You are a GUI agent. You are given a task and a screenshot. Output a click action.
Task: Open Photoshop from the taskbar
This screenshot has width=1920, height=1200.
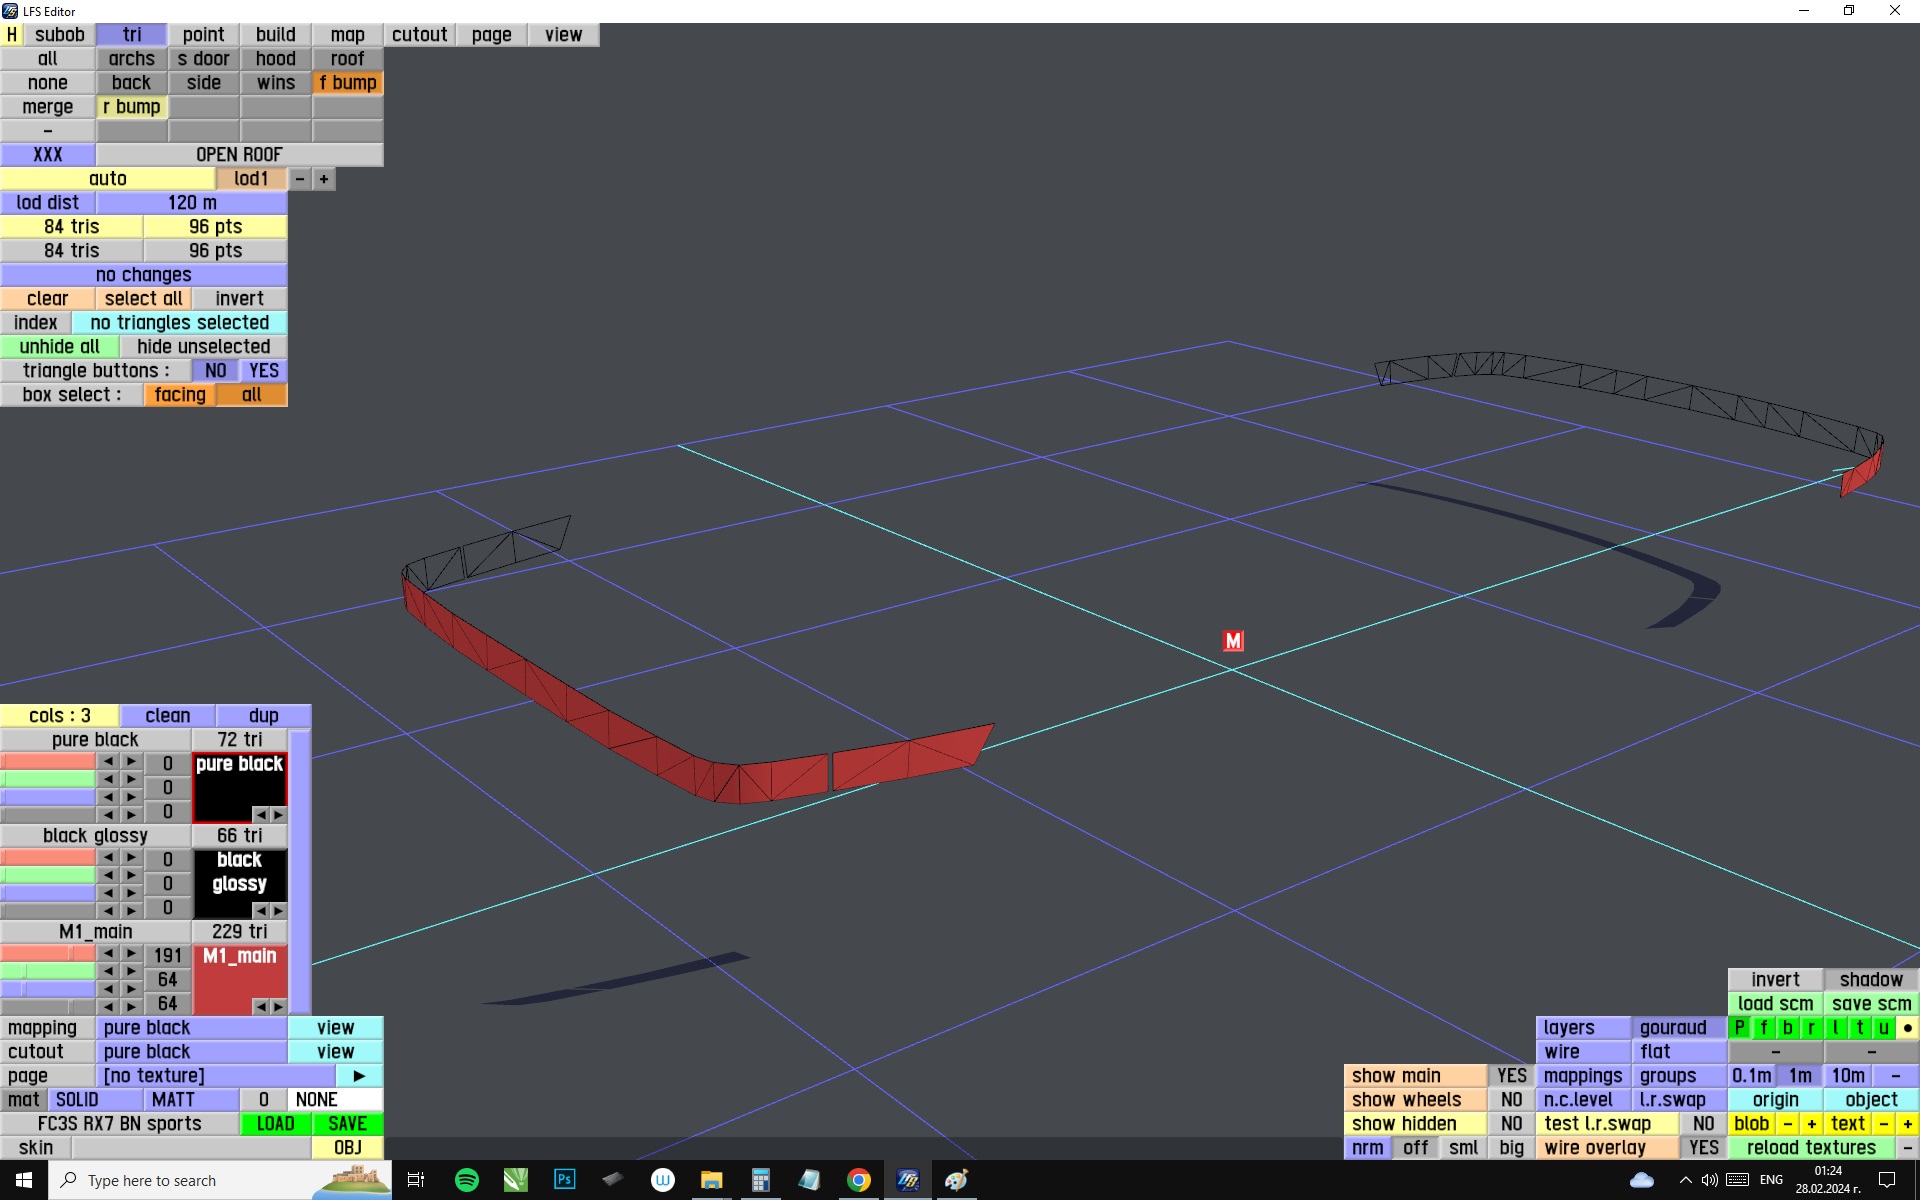tap(564, 1180)
